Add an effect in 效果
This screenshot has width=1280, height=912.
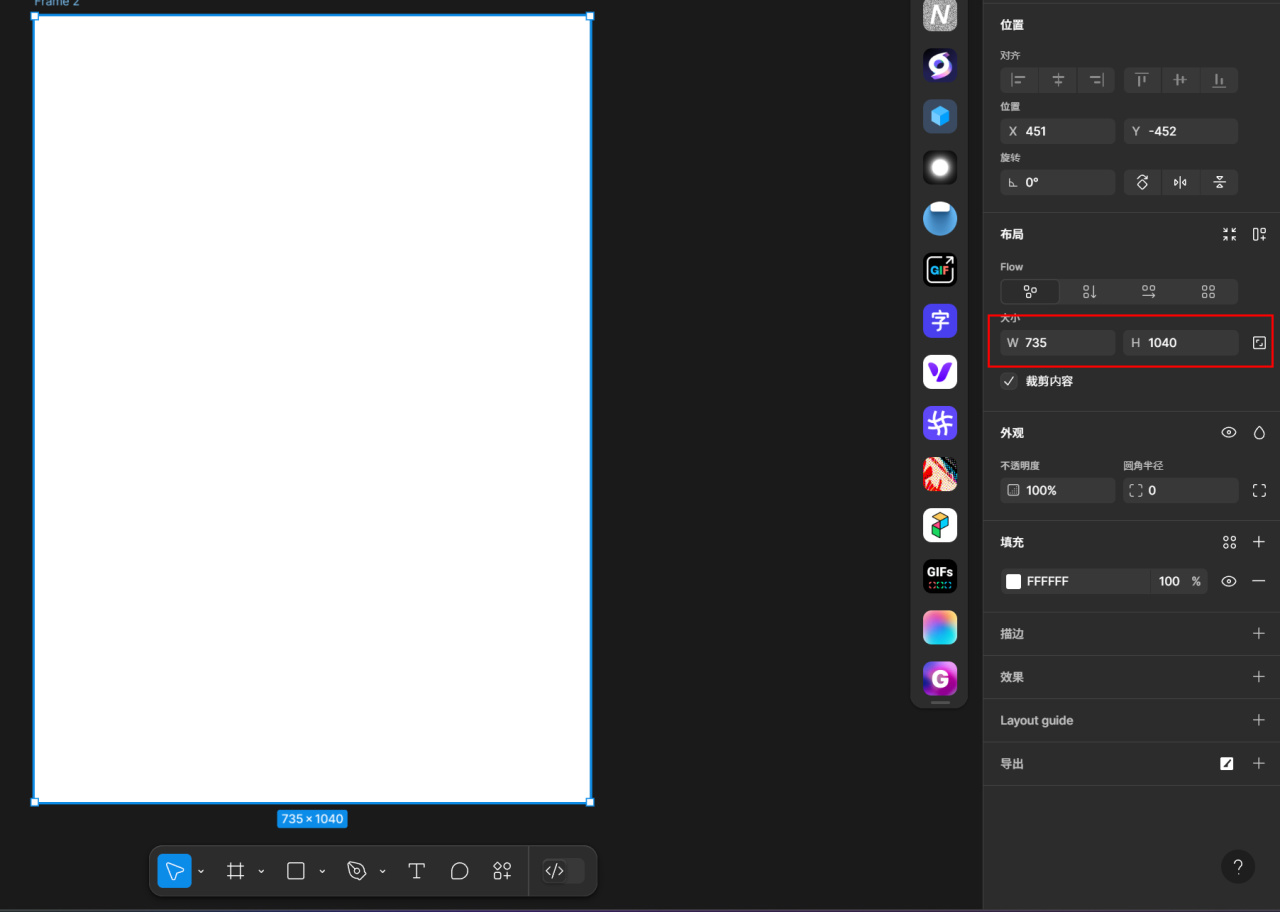[x=1259, y=677]
